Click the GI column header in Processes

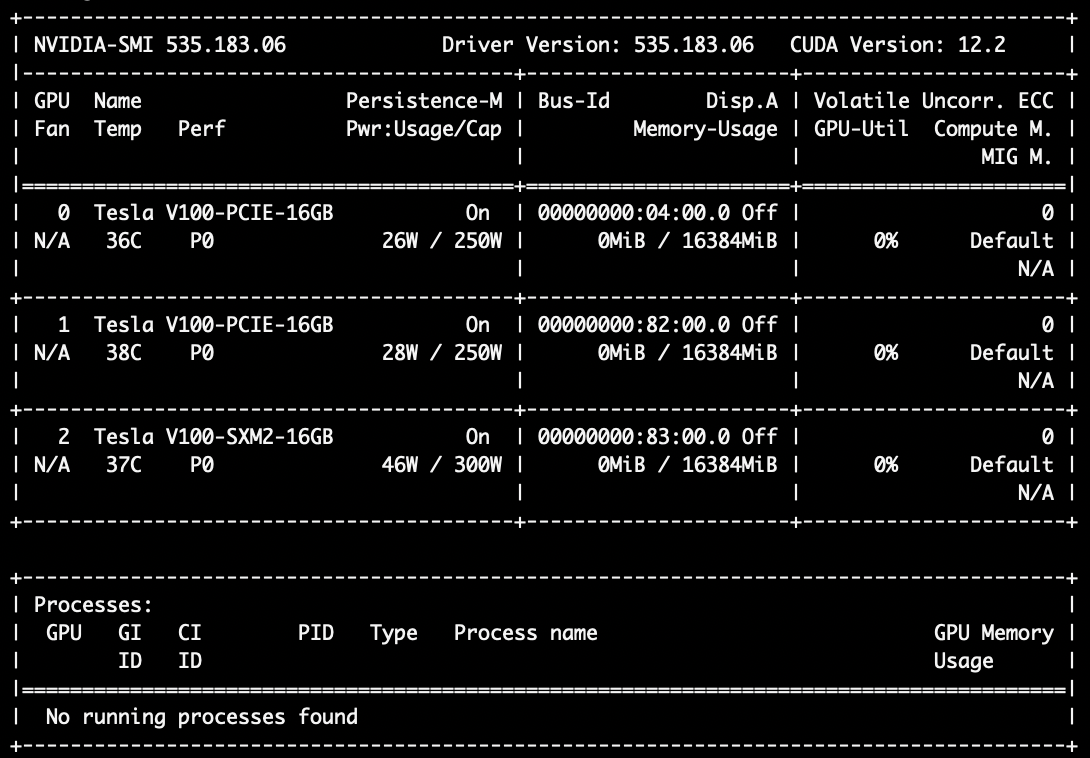coord(130,633)
